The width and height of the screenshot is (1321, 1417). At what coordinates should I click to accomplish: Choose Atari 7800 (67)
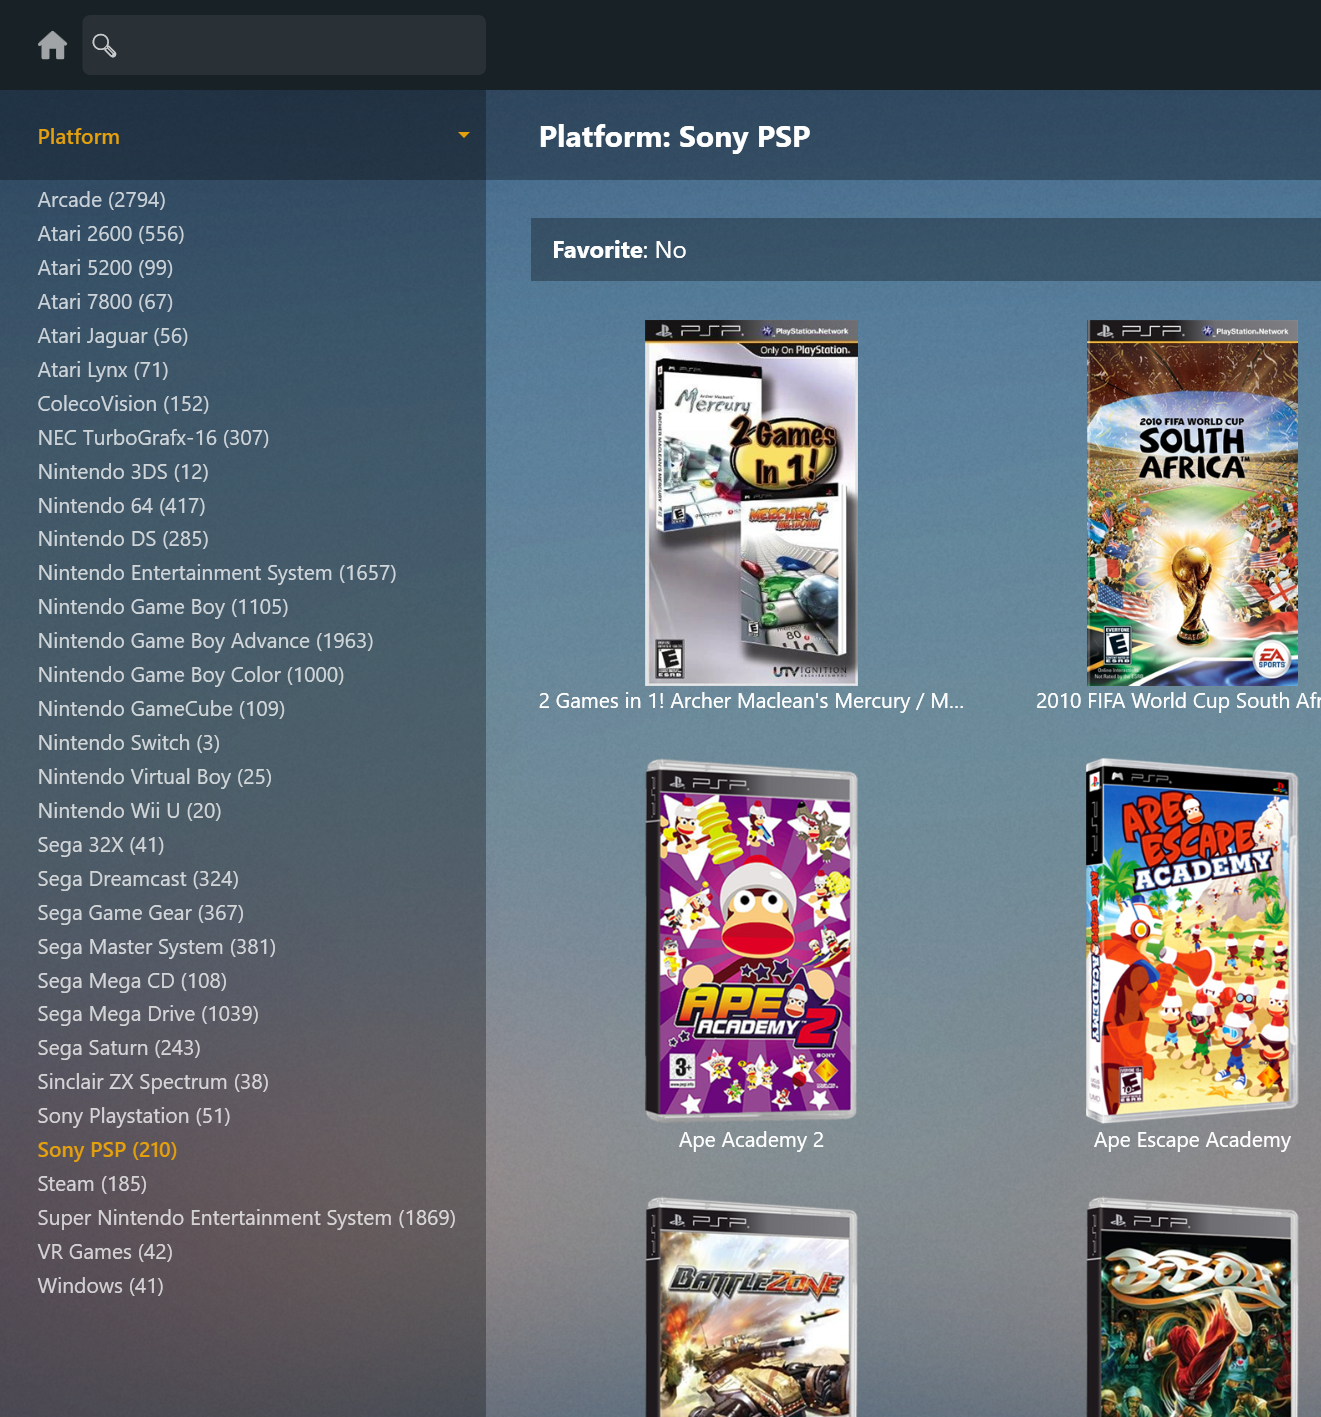[x=105, y=302]
